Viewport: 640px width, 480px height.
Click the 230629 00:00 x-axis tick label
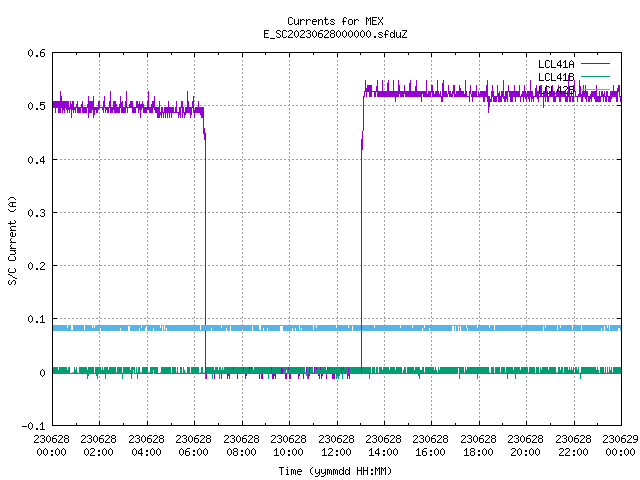tap(620, 445)
